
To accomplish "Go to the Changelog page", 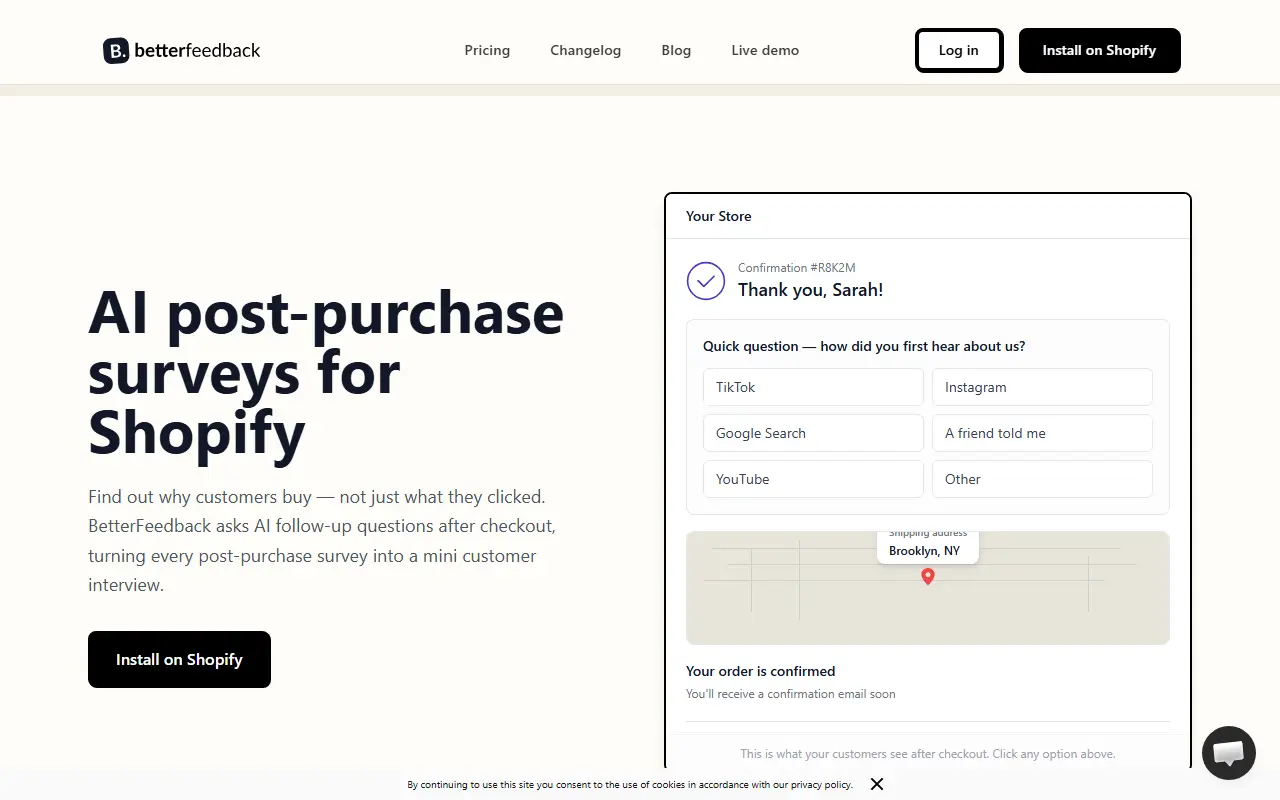I will coord(585,50).
